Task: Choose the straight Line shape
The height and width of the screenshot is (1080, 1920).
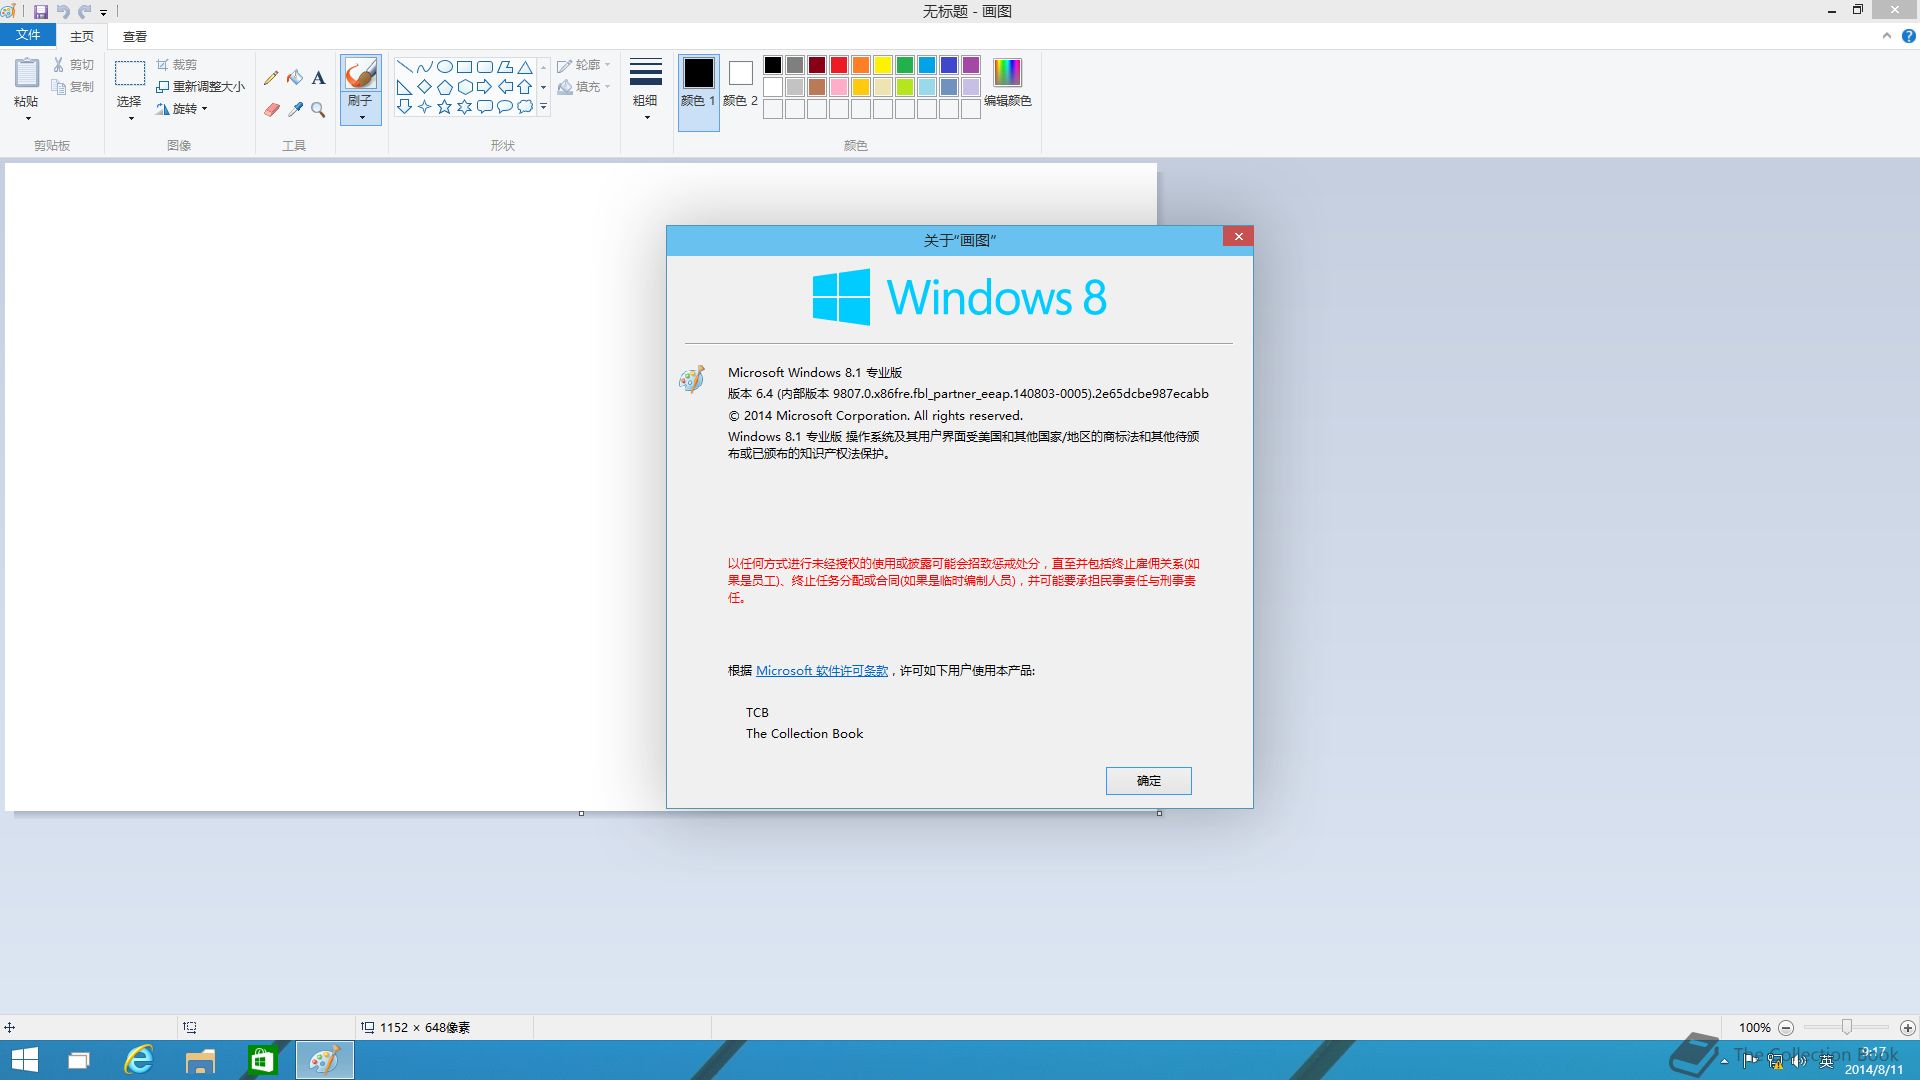Action: pos(404,67)
